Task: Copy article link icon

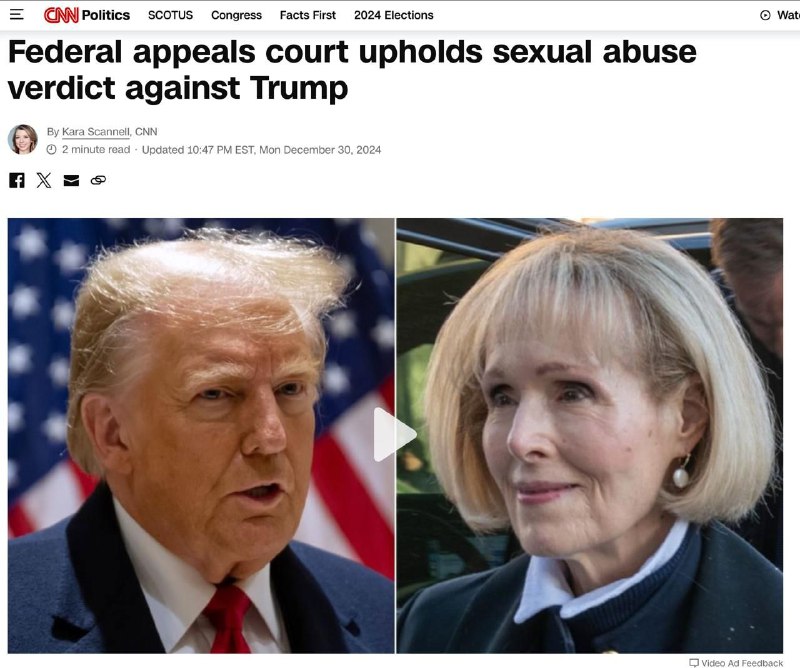Action: coord(98,180)
